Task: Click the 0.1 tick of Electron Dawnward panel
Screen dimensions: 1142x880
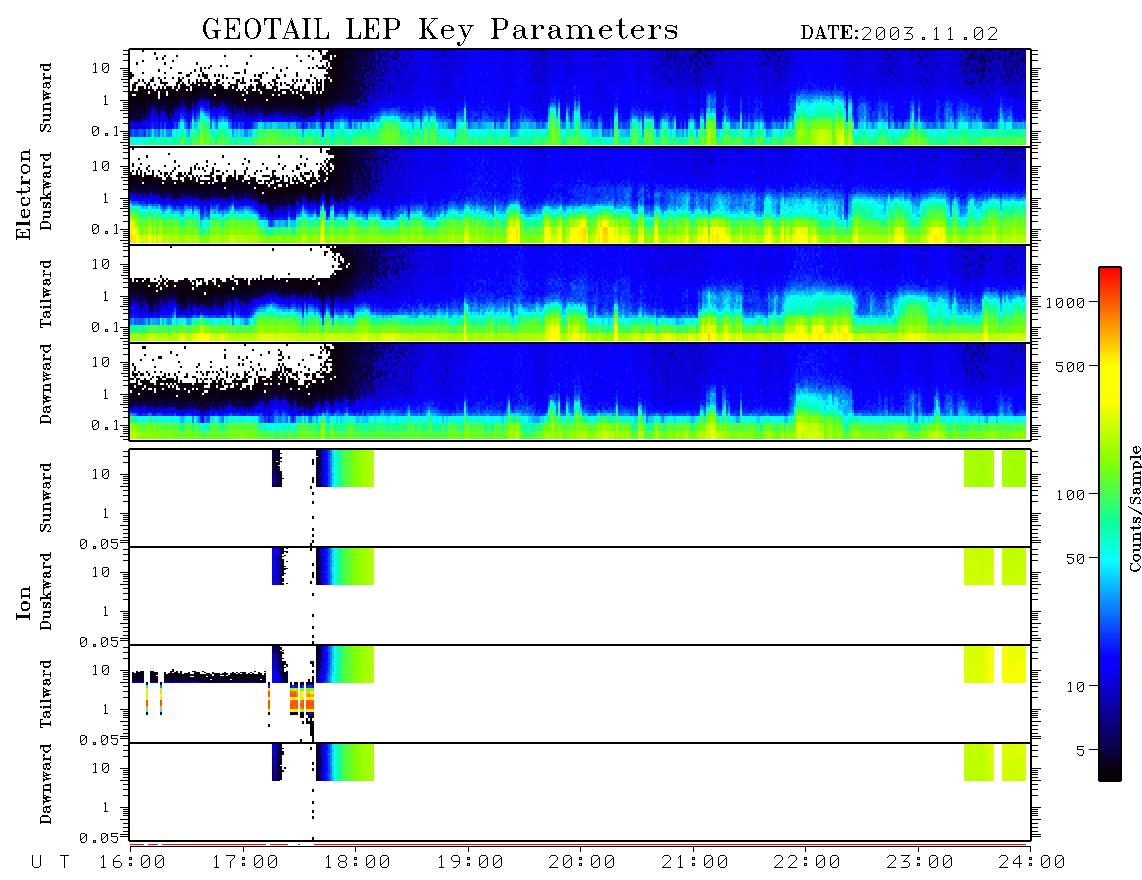Action: pyautogui.click(x=106, y=425)
